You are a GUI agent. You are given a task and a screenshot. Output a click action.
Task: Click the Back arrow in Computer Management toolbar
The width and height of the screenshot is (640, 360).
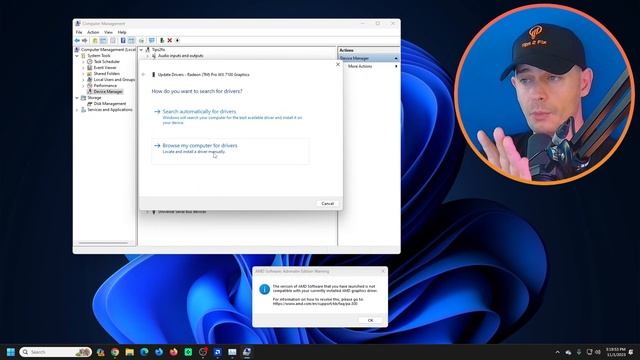pos(77,40)
